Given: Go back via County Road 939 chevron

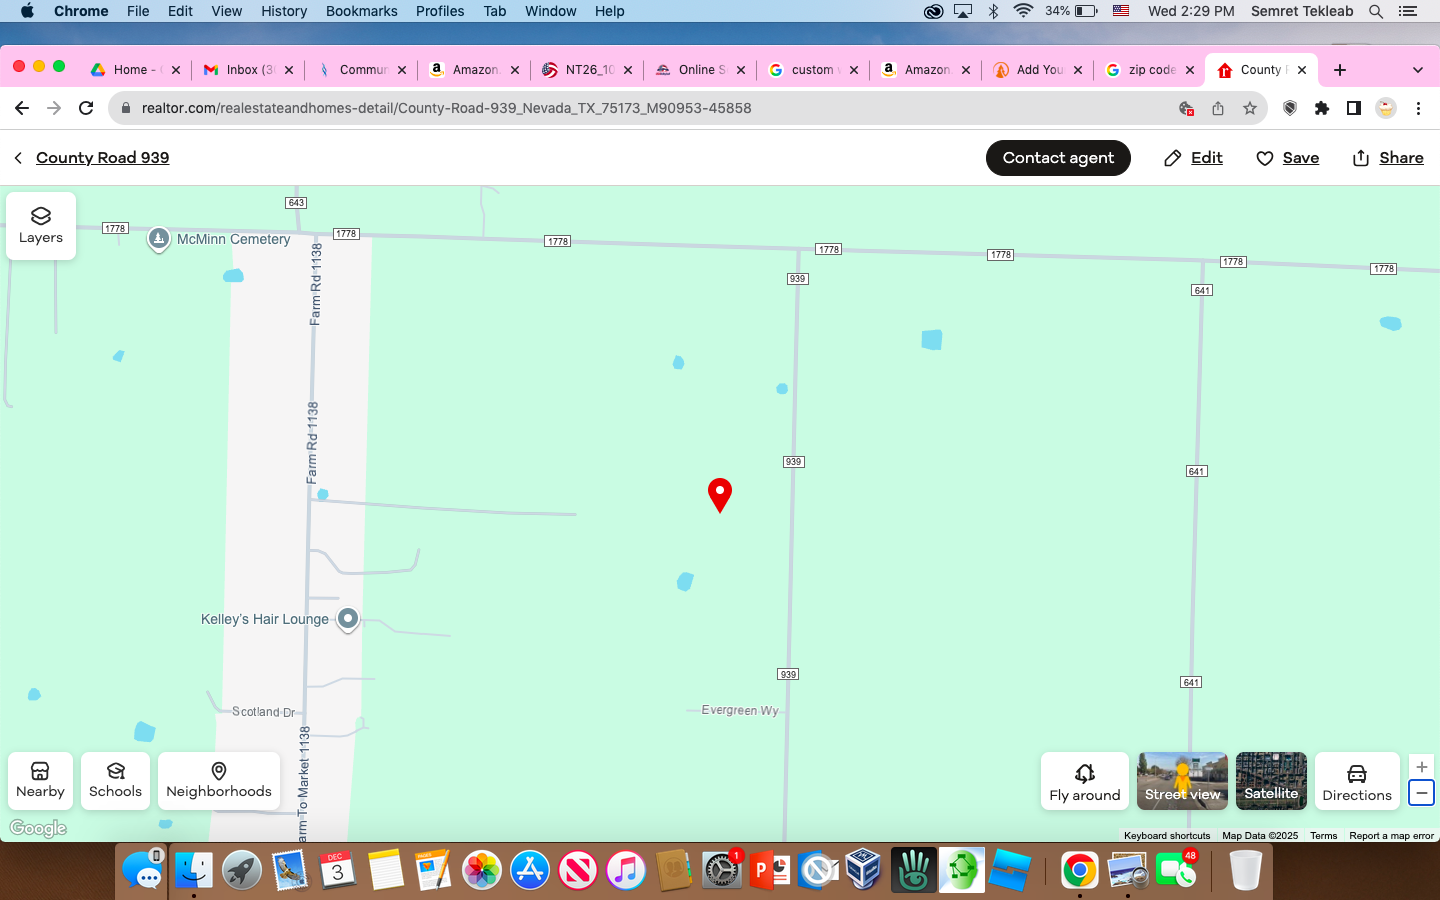Looking at the screenshot, I should point(18,158).
